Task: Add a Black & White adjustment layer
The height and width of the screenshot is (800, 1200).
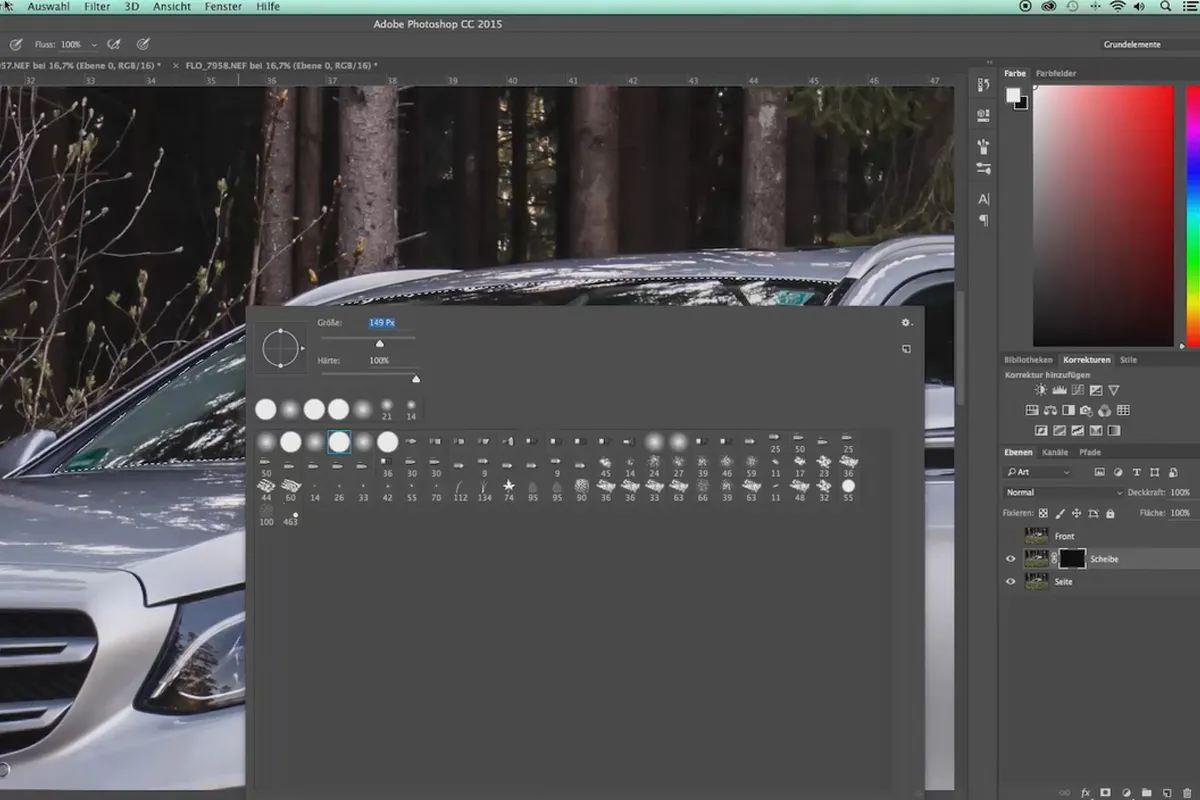Action: tap(1068, 410)
